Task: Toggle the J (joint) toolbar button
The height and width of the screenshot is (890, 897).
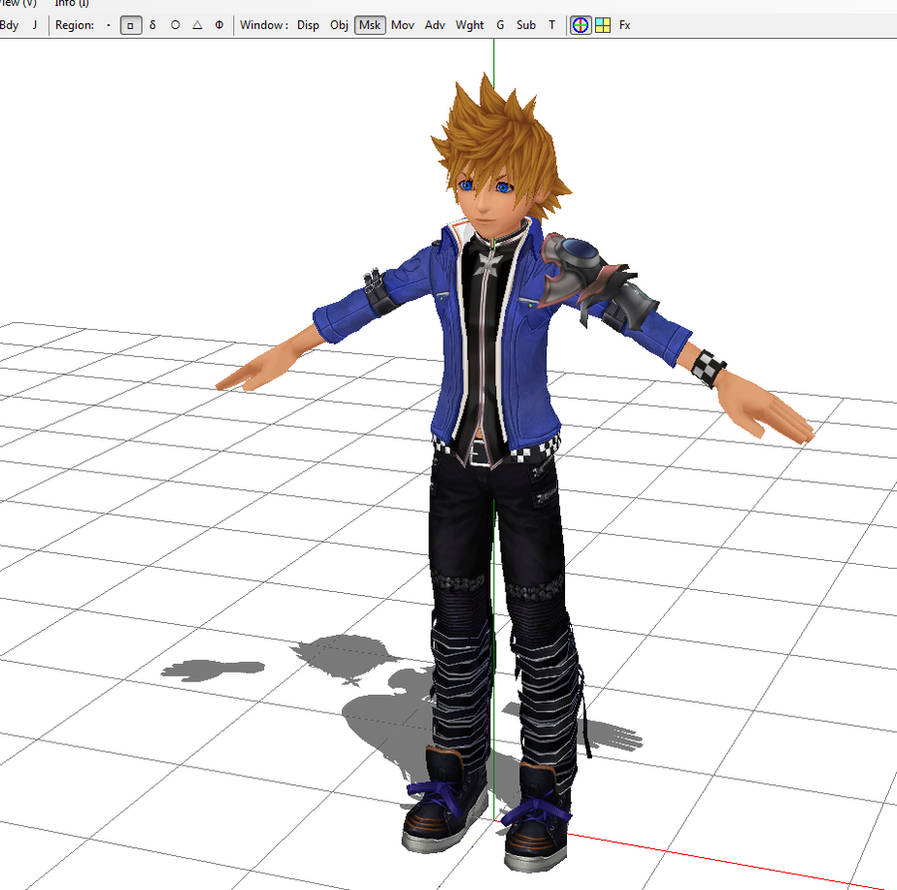Action: tap(34, 25)
